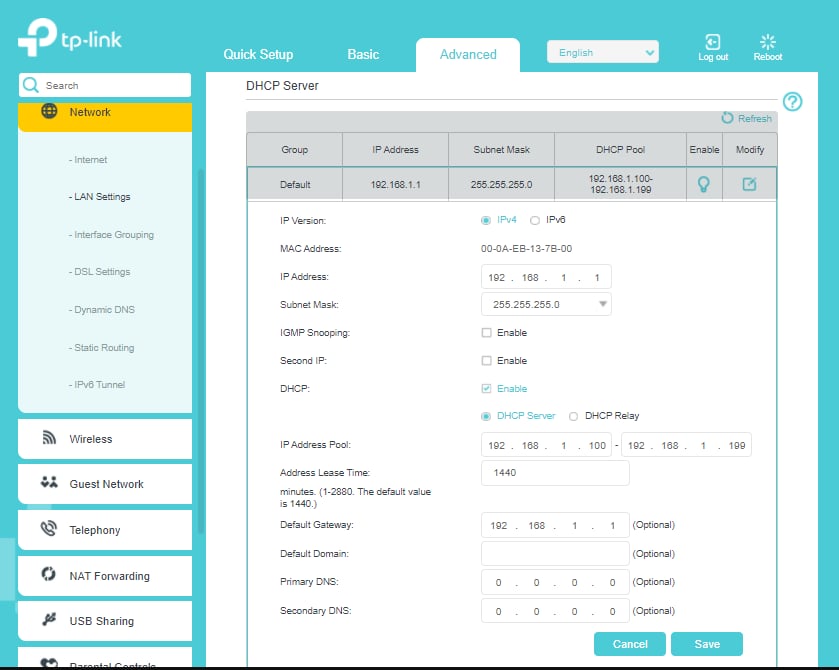Choose the DHCP Relay radio option
This screenshot has height=670, width=839.
coord(574,416)
